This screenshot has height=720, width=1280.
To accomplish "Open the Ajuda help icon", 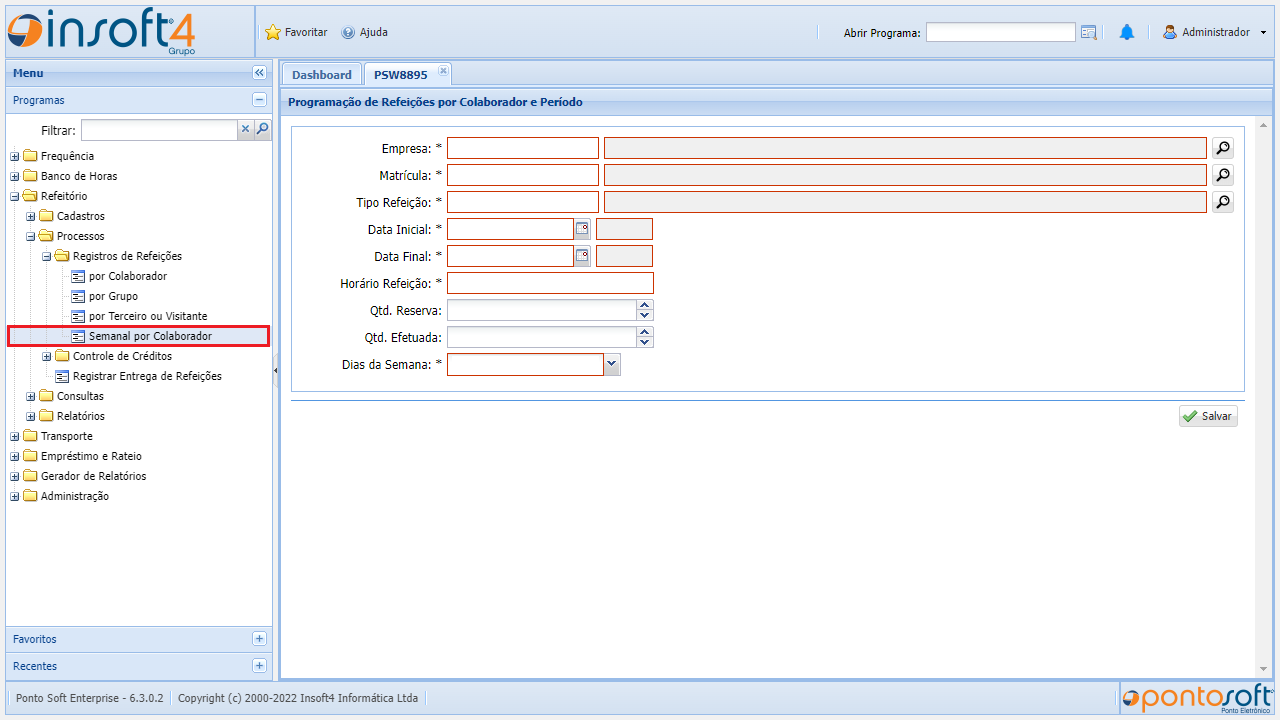I will pyautogui.click(x=348, y=33).
